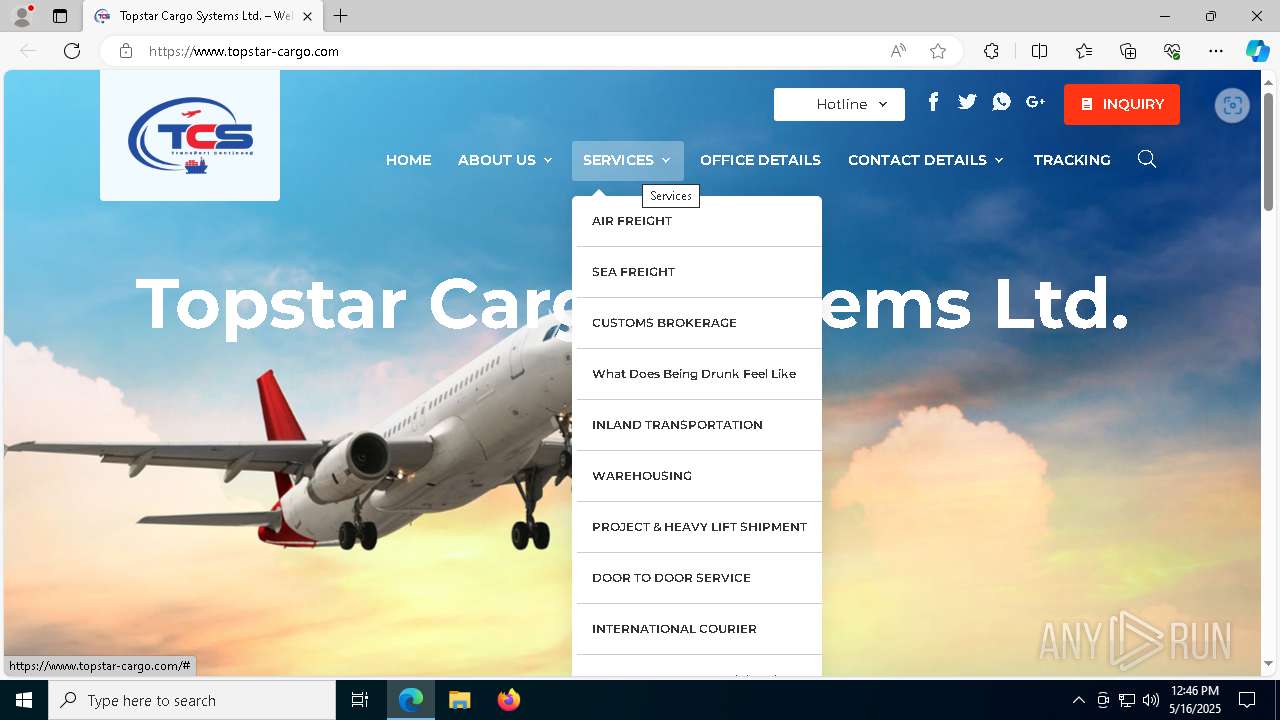Open volume control in system tray

click(1151, 700)
